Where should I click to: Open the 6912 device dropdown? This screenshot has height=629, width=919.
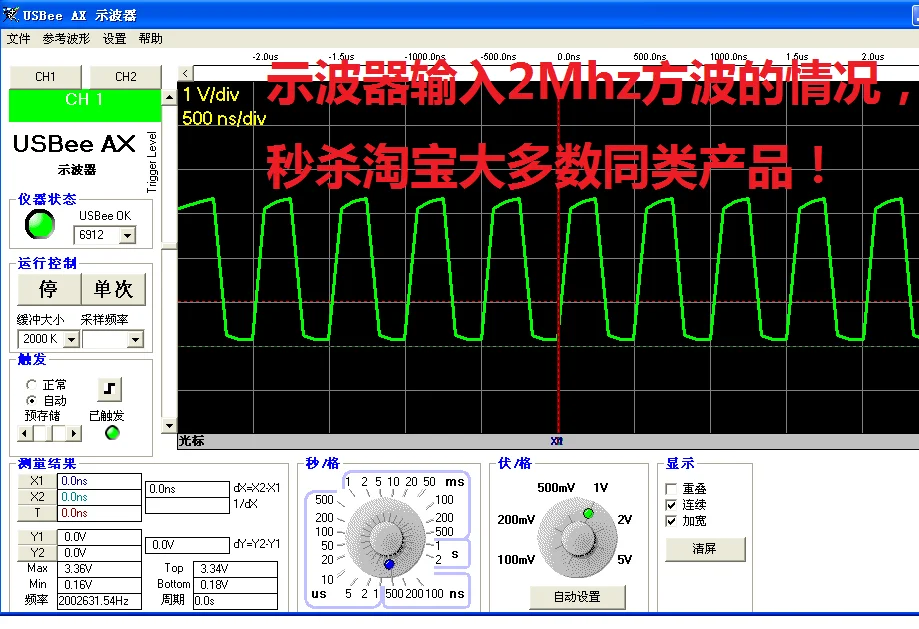coord(127,235)
